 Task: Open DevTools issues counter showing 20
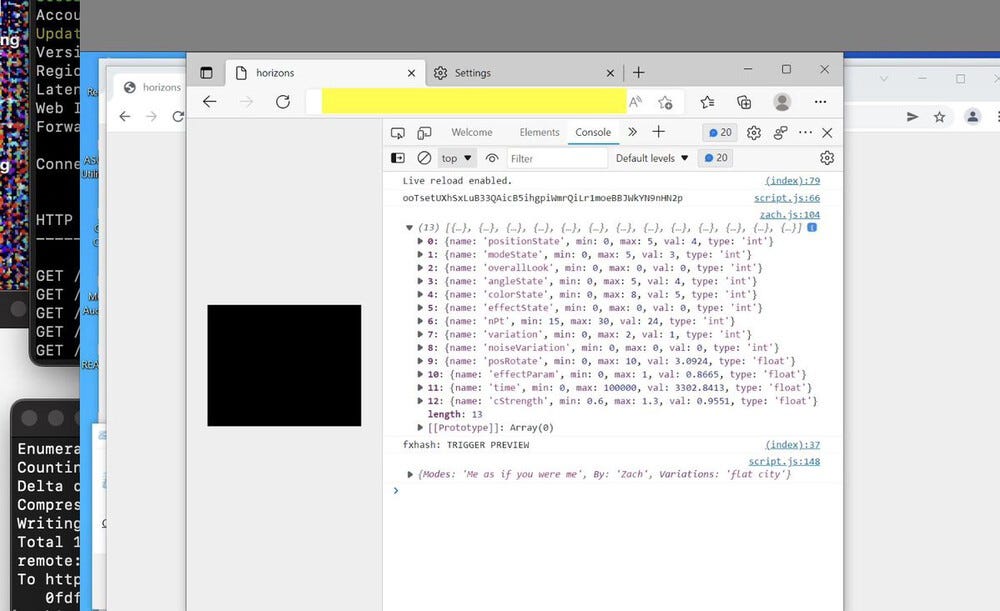720,133
